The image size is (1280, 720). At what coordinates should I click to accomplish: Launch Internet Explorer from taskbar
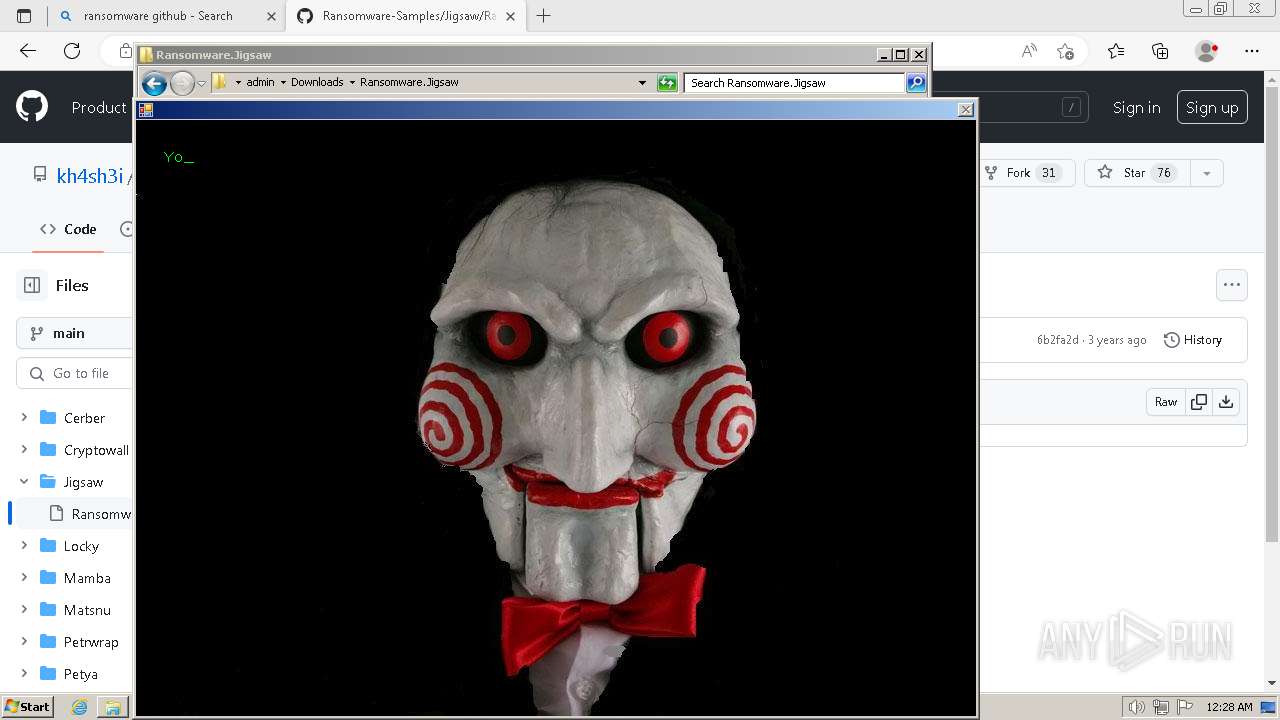[79, 707]
